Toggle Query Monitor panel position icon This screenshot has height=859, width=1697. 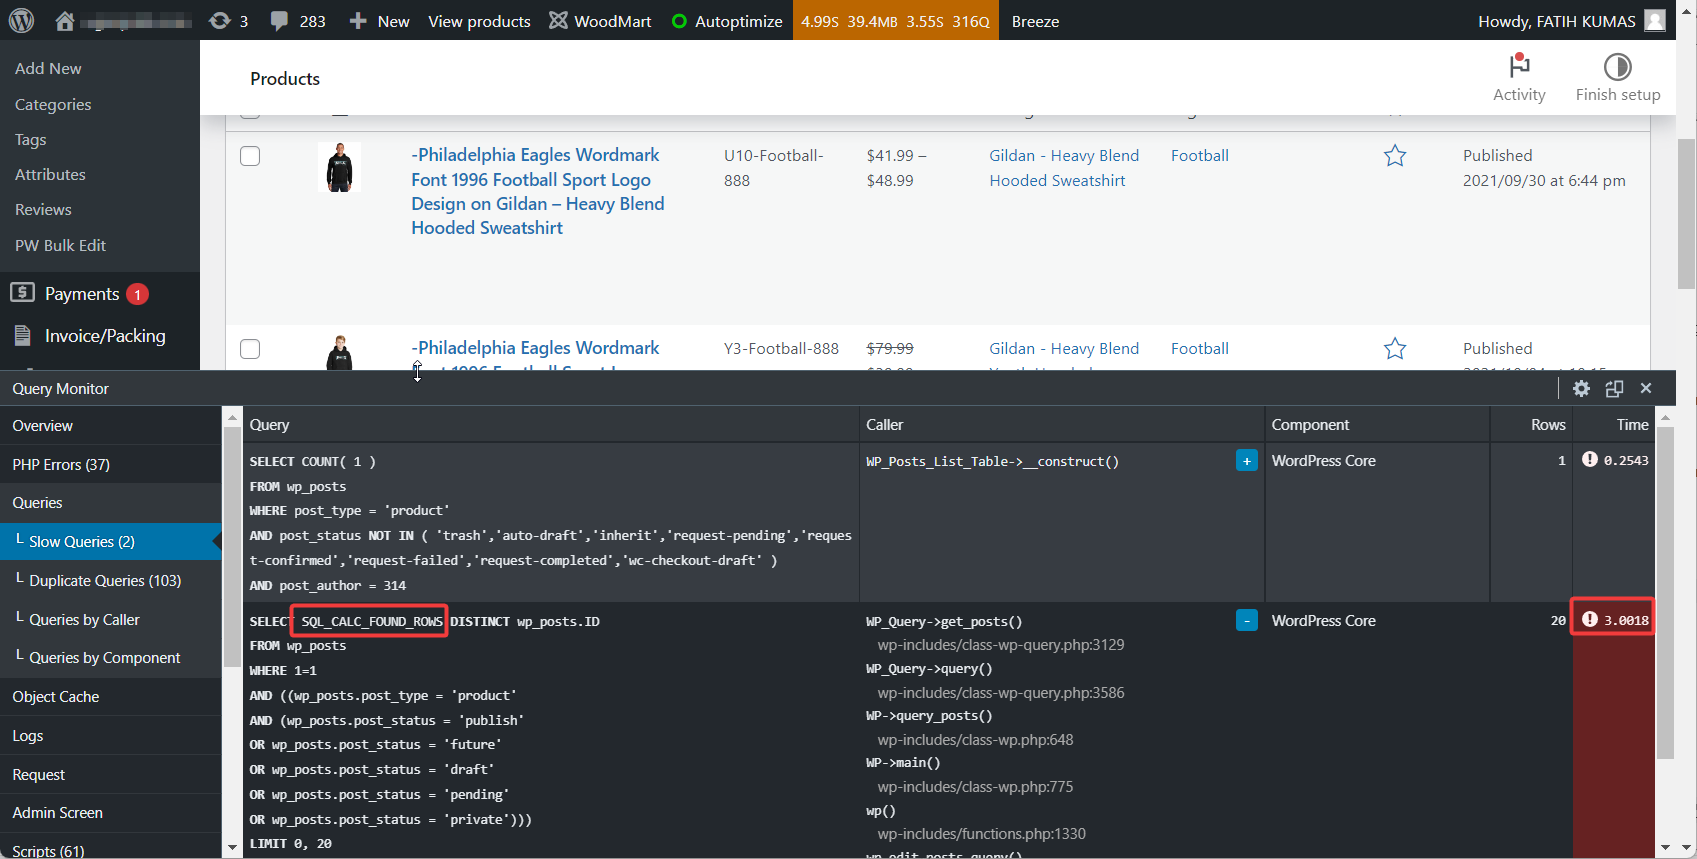pos(1614,389)
